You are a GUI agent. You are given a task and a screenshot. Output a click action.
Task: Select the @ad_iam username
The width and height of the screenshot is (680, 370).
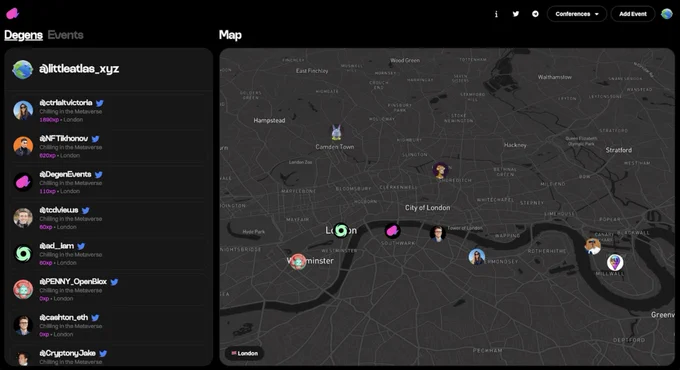tap(57, 246)
